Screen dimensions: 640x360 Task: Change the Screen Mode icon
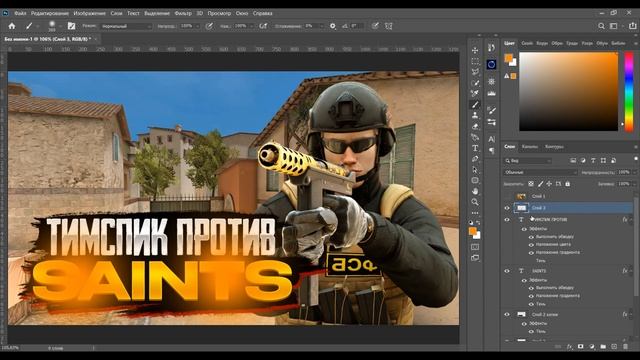[x=475, y=258]
